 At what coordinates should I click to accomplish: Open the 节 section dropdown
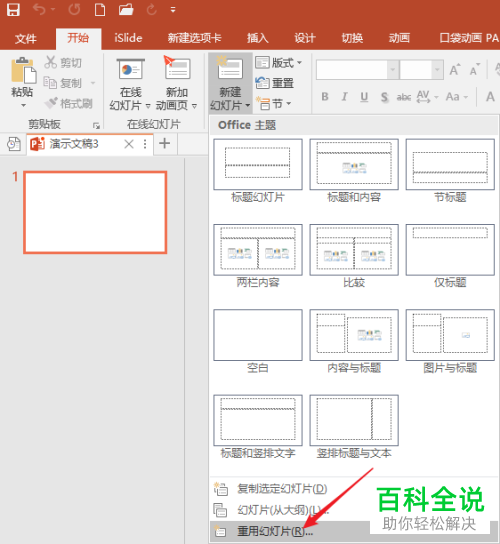[273, 104]
